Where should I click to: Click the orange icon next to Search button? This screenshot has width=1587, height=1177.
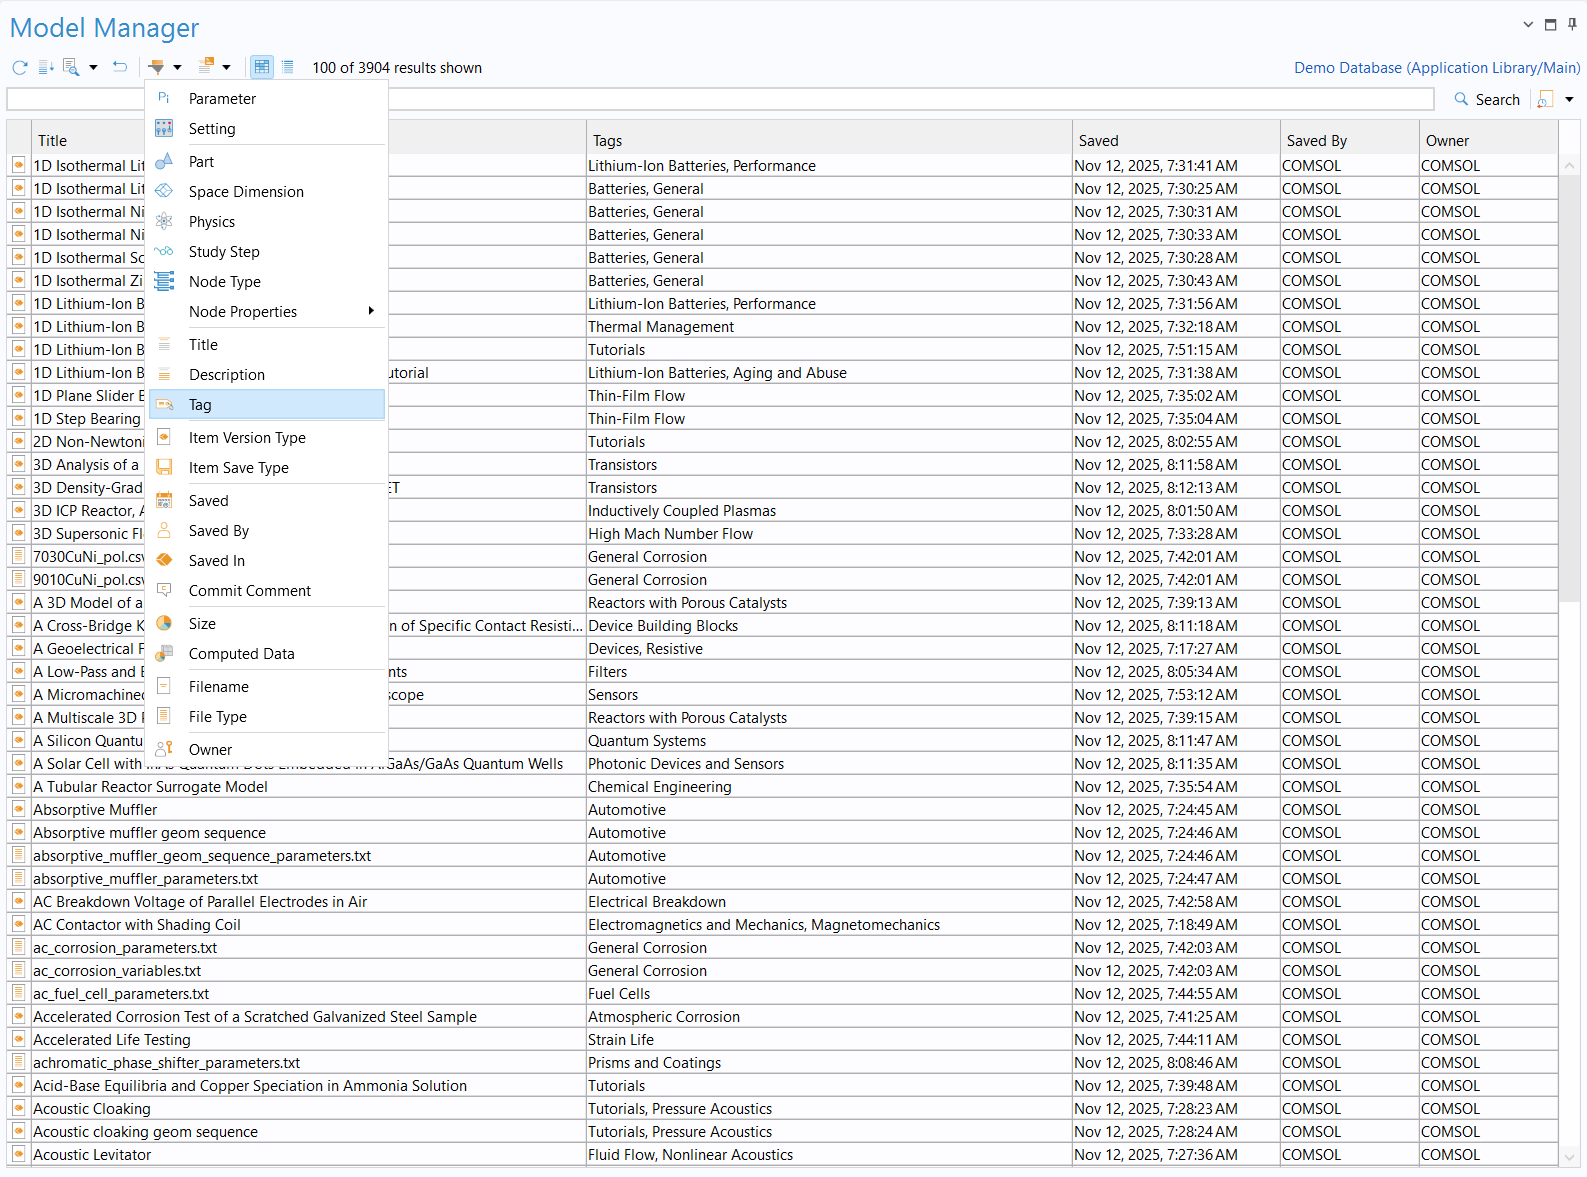click(1545, 100)
